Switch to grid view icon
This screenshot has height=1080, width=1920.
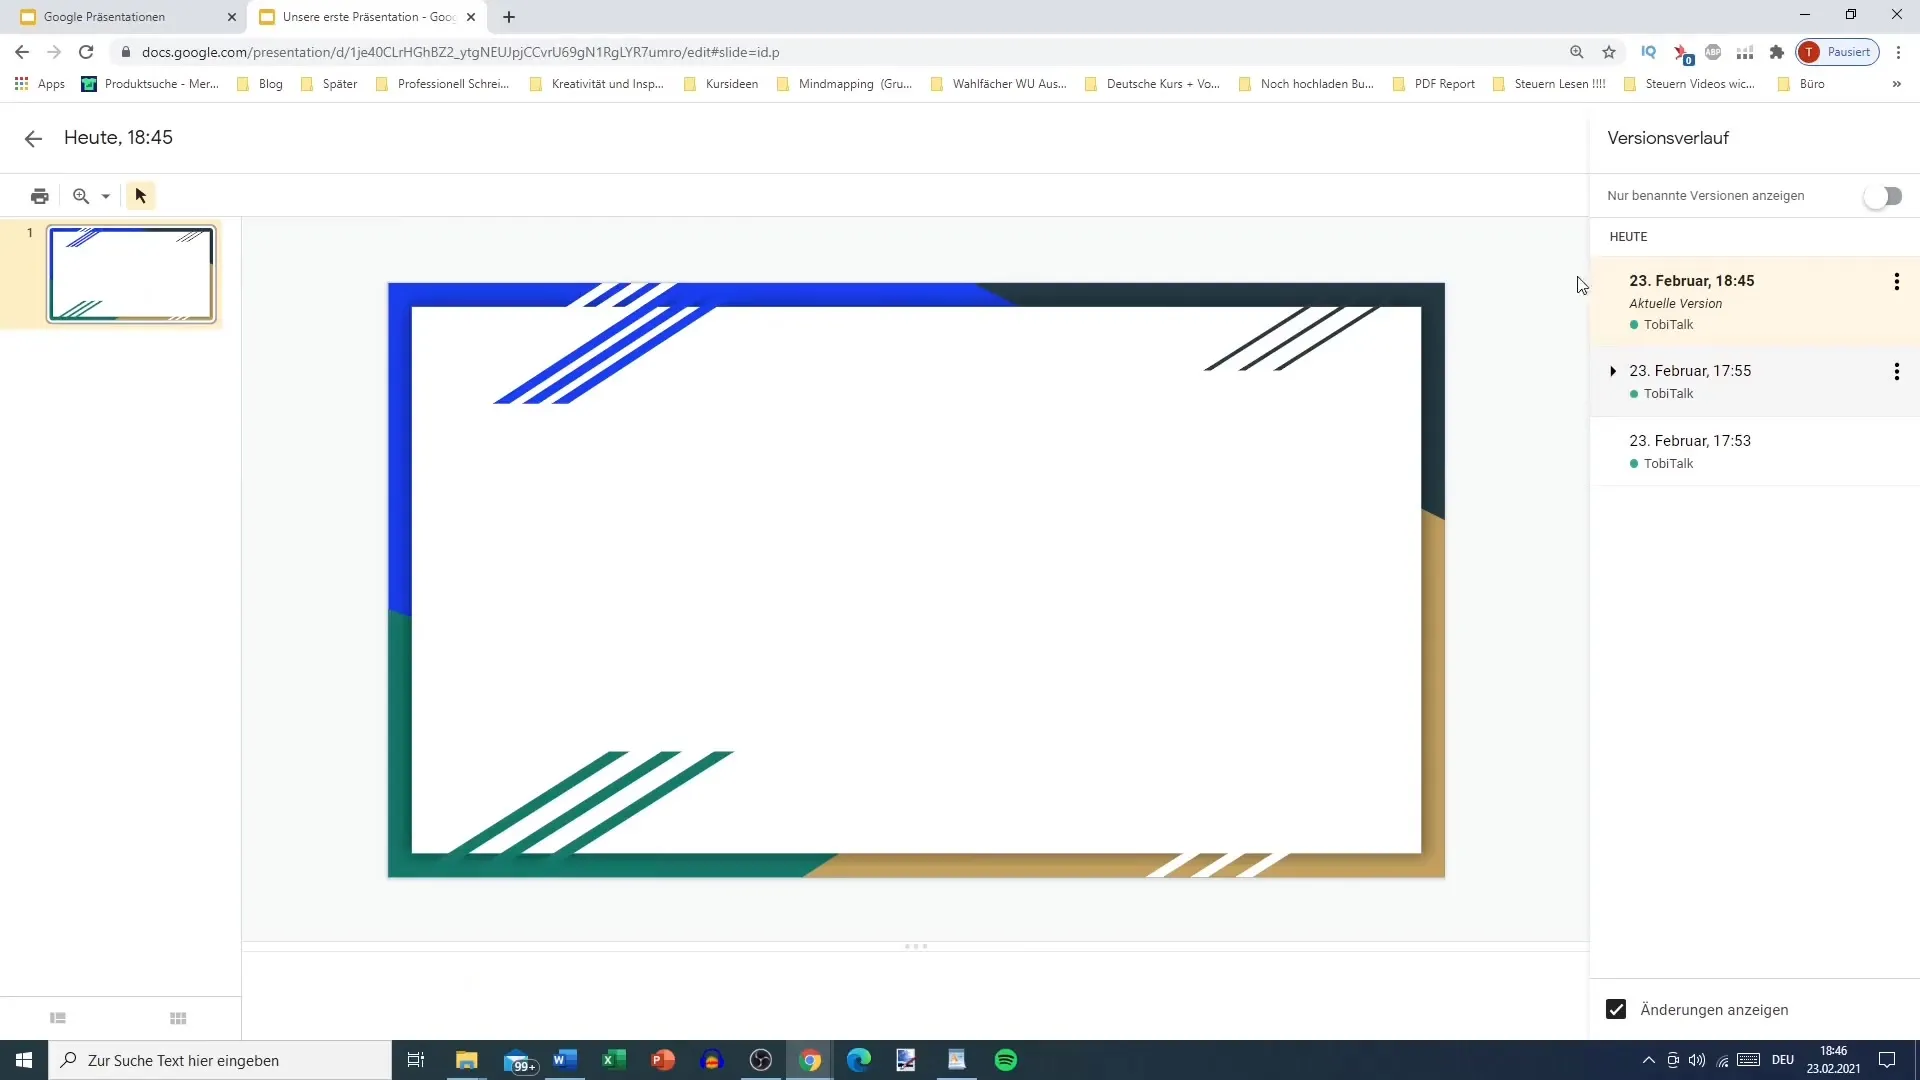(x=178, y=1019)
